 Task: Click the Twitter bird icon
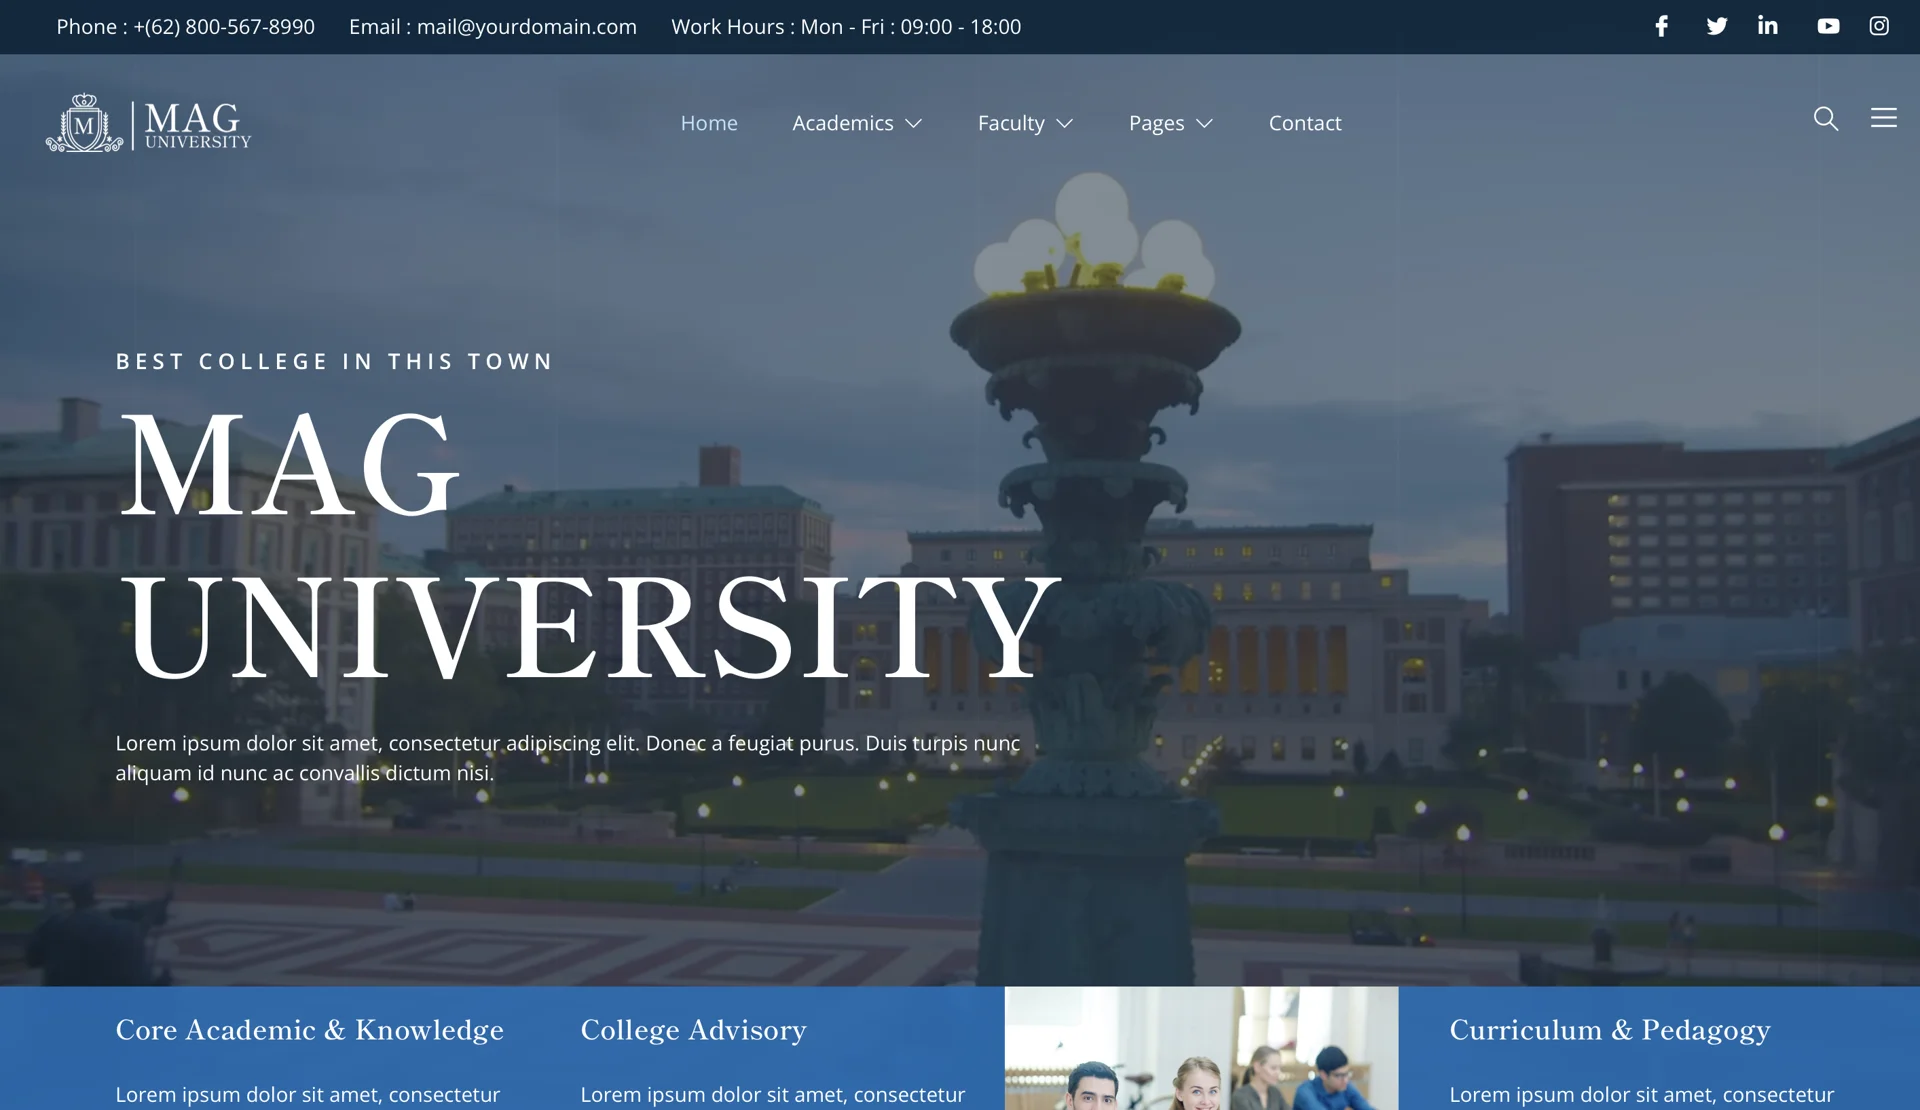tap(1716, 27)
